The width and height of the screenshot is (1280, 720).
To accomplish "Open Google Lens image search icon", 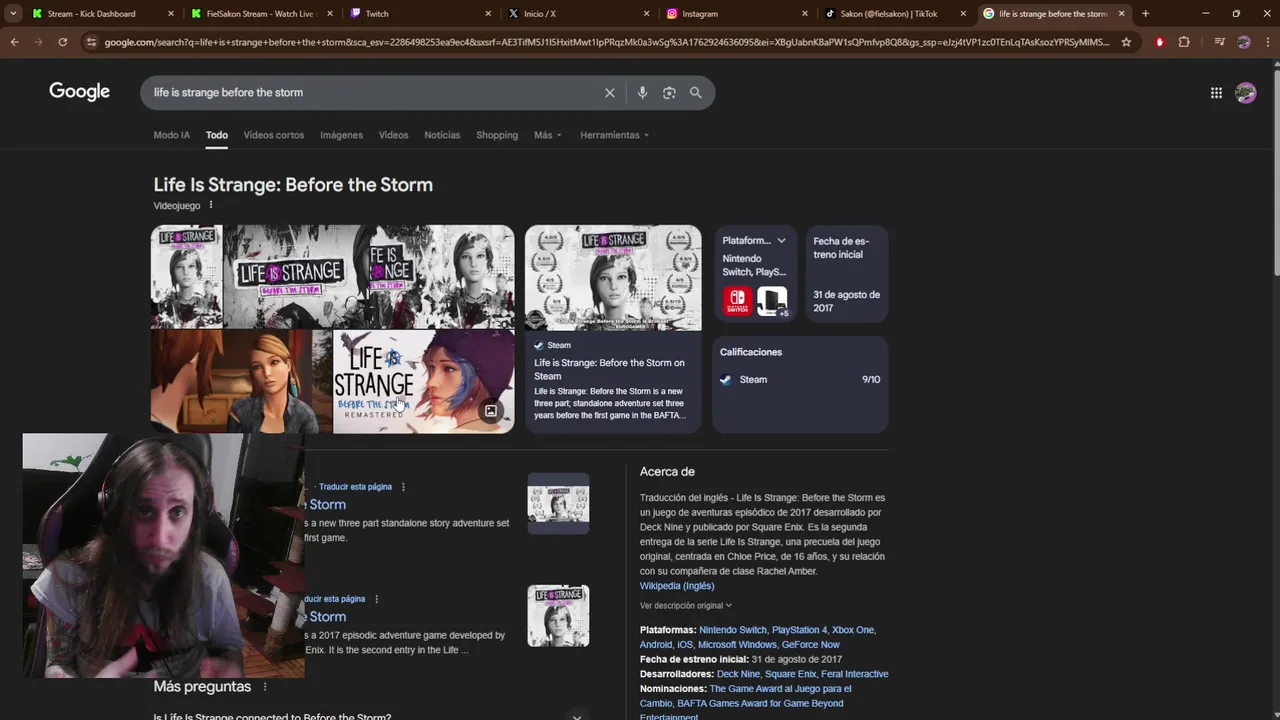I will coord(669,92).
